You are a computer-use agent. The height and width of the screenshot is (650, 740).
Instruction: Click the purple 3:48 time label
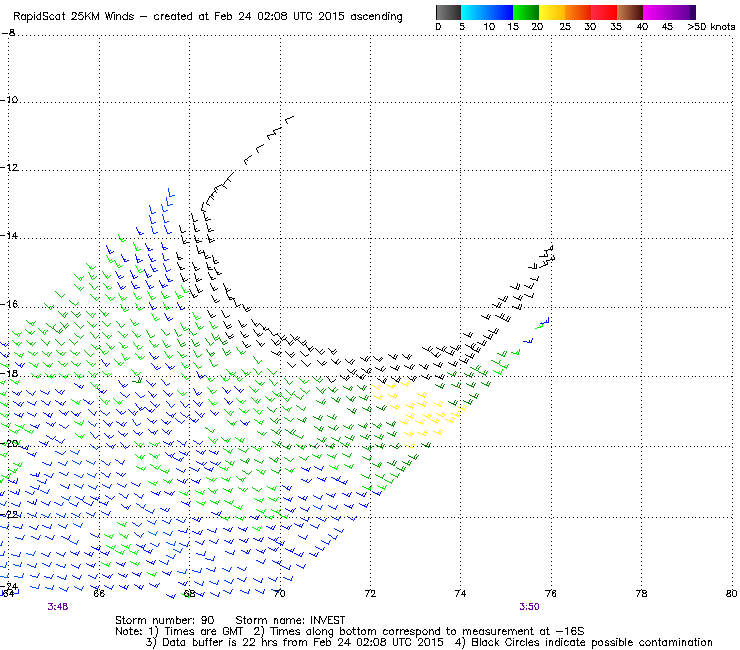tap(58, 607)
